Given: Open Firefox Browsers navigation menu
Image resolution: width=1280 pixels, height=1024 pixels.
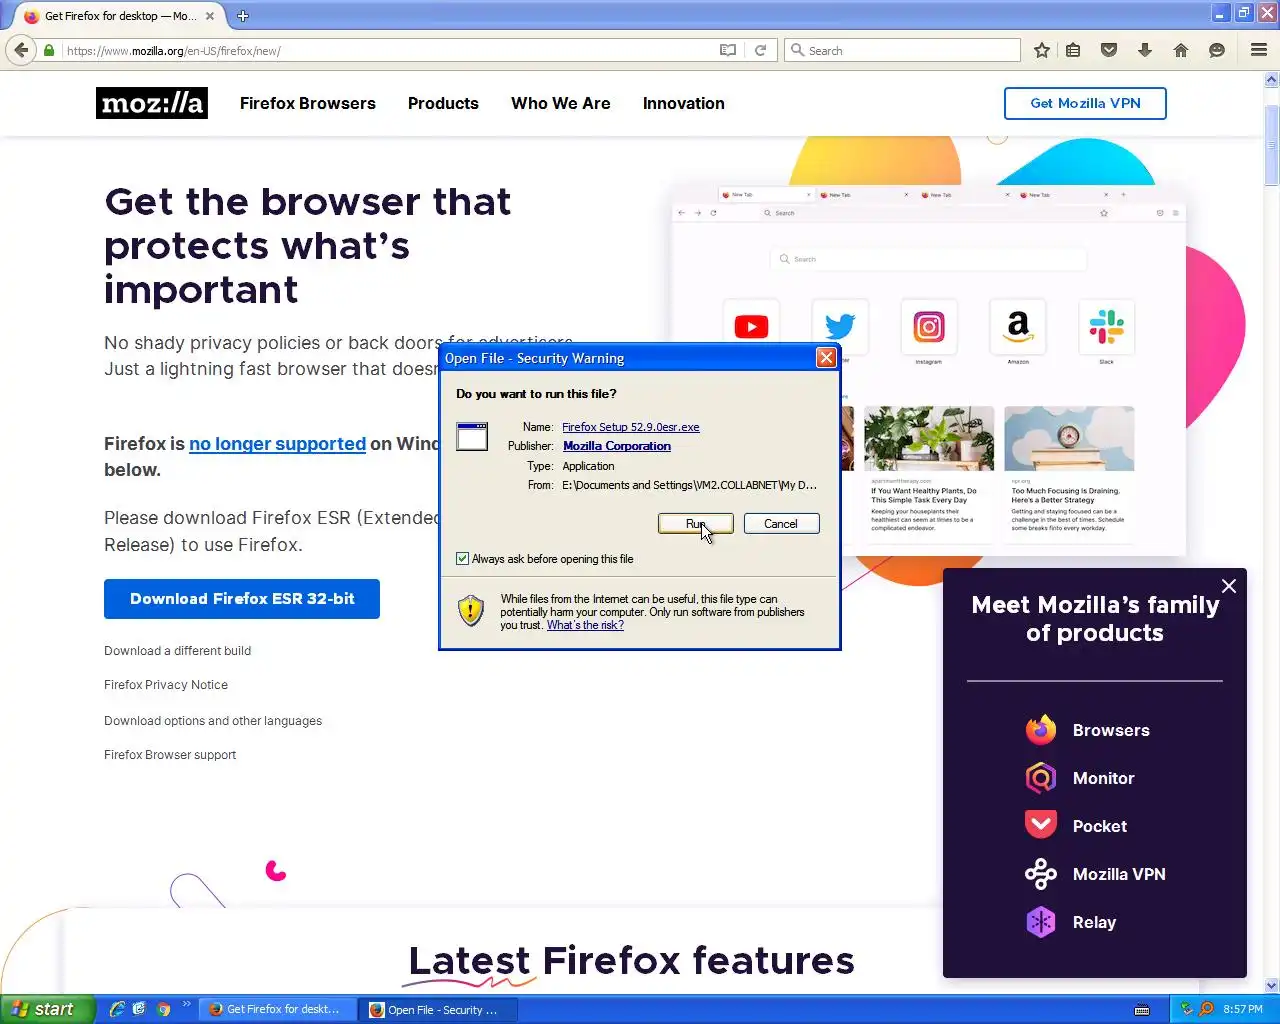Looking at the screenshot, I should click(308, 103).
